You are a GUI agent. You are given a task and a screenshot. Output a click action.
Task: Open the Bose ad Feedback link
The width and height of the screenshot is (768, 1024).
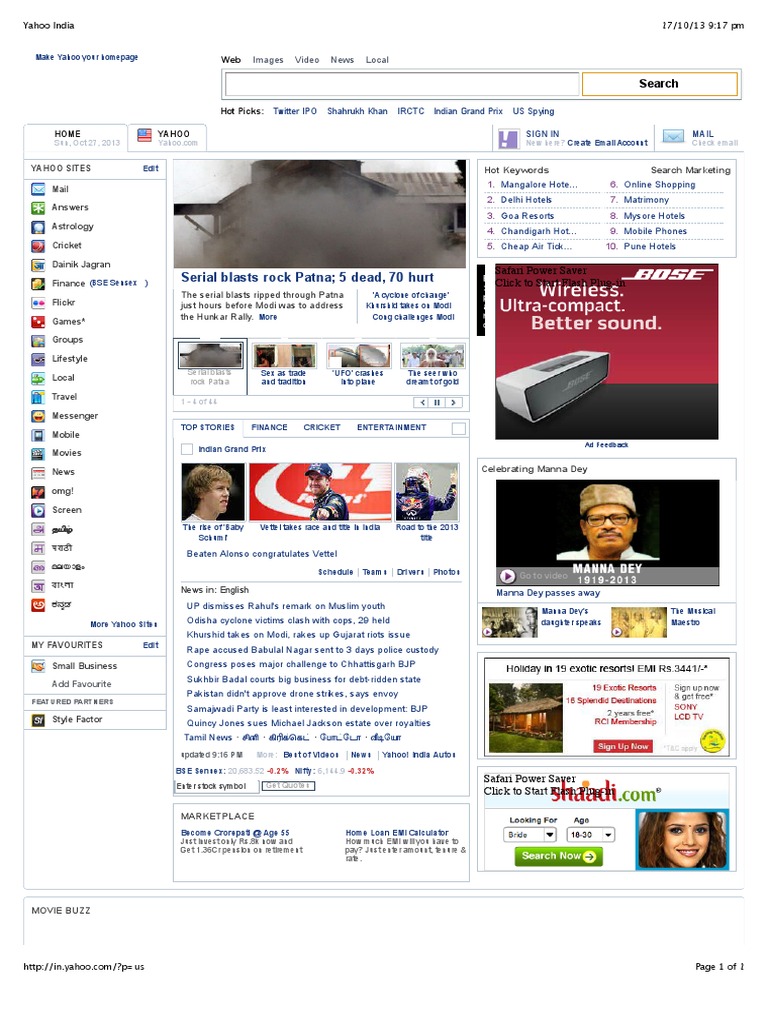click(x=607, y=445)
